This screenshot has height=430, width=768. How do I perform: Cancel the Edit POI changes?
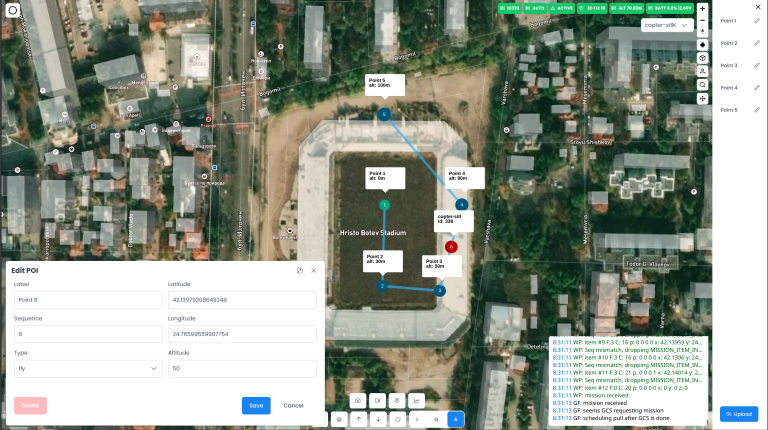pyautogui.click(x=293, y=406)
